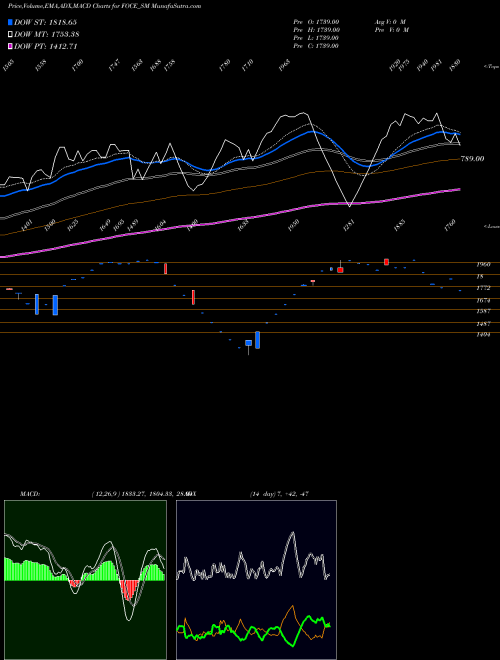Click the blue DOW ST legend swatch
Screen dimensions: 500x660
point(10,22)
